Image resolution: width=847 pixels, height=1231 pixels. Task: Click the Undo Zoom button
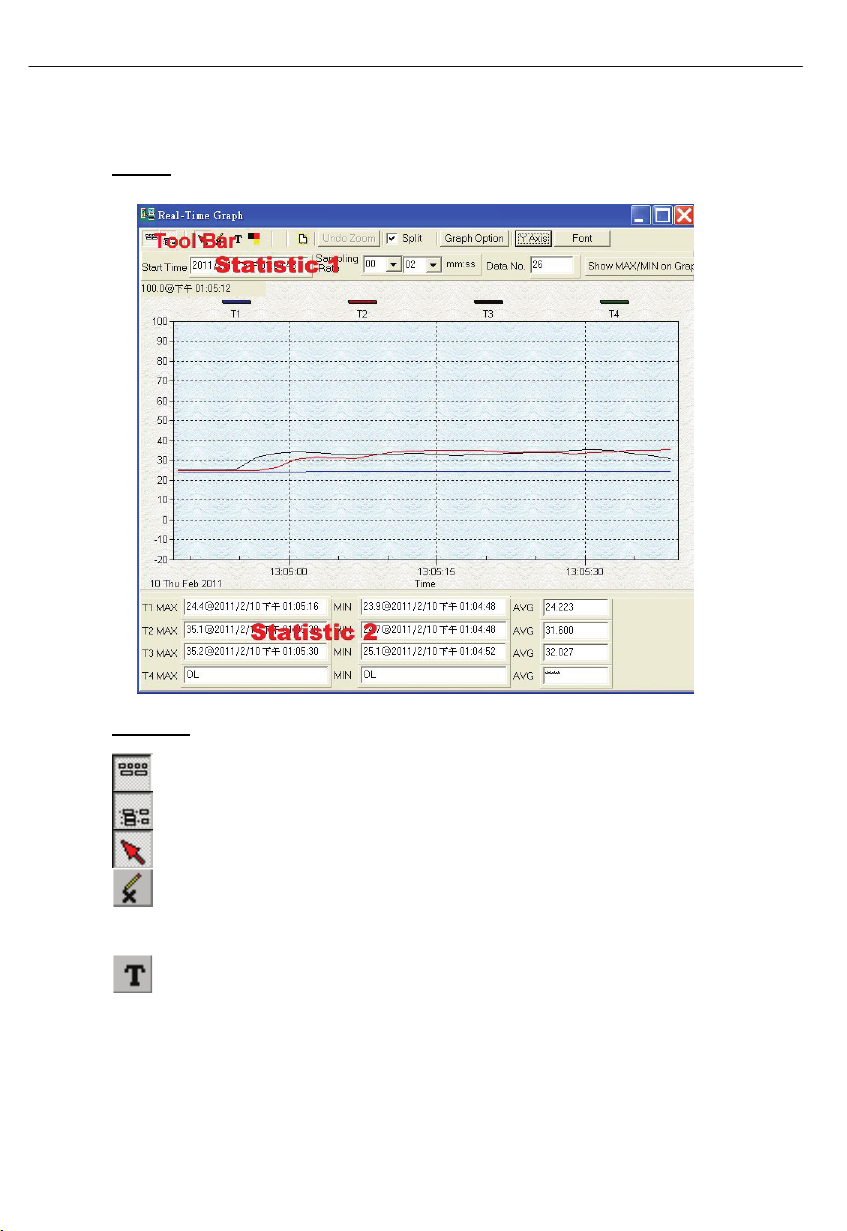(x=347, y=239)
